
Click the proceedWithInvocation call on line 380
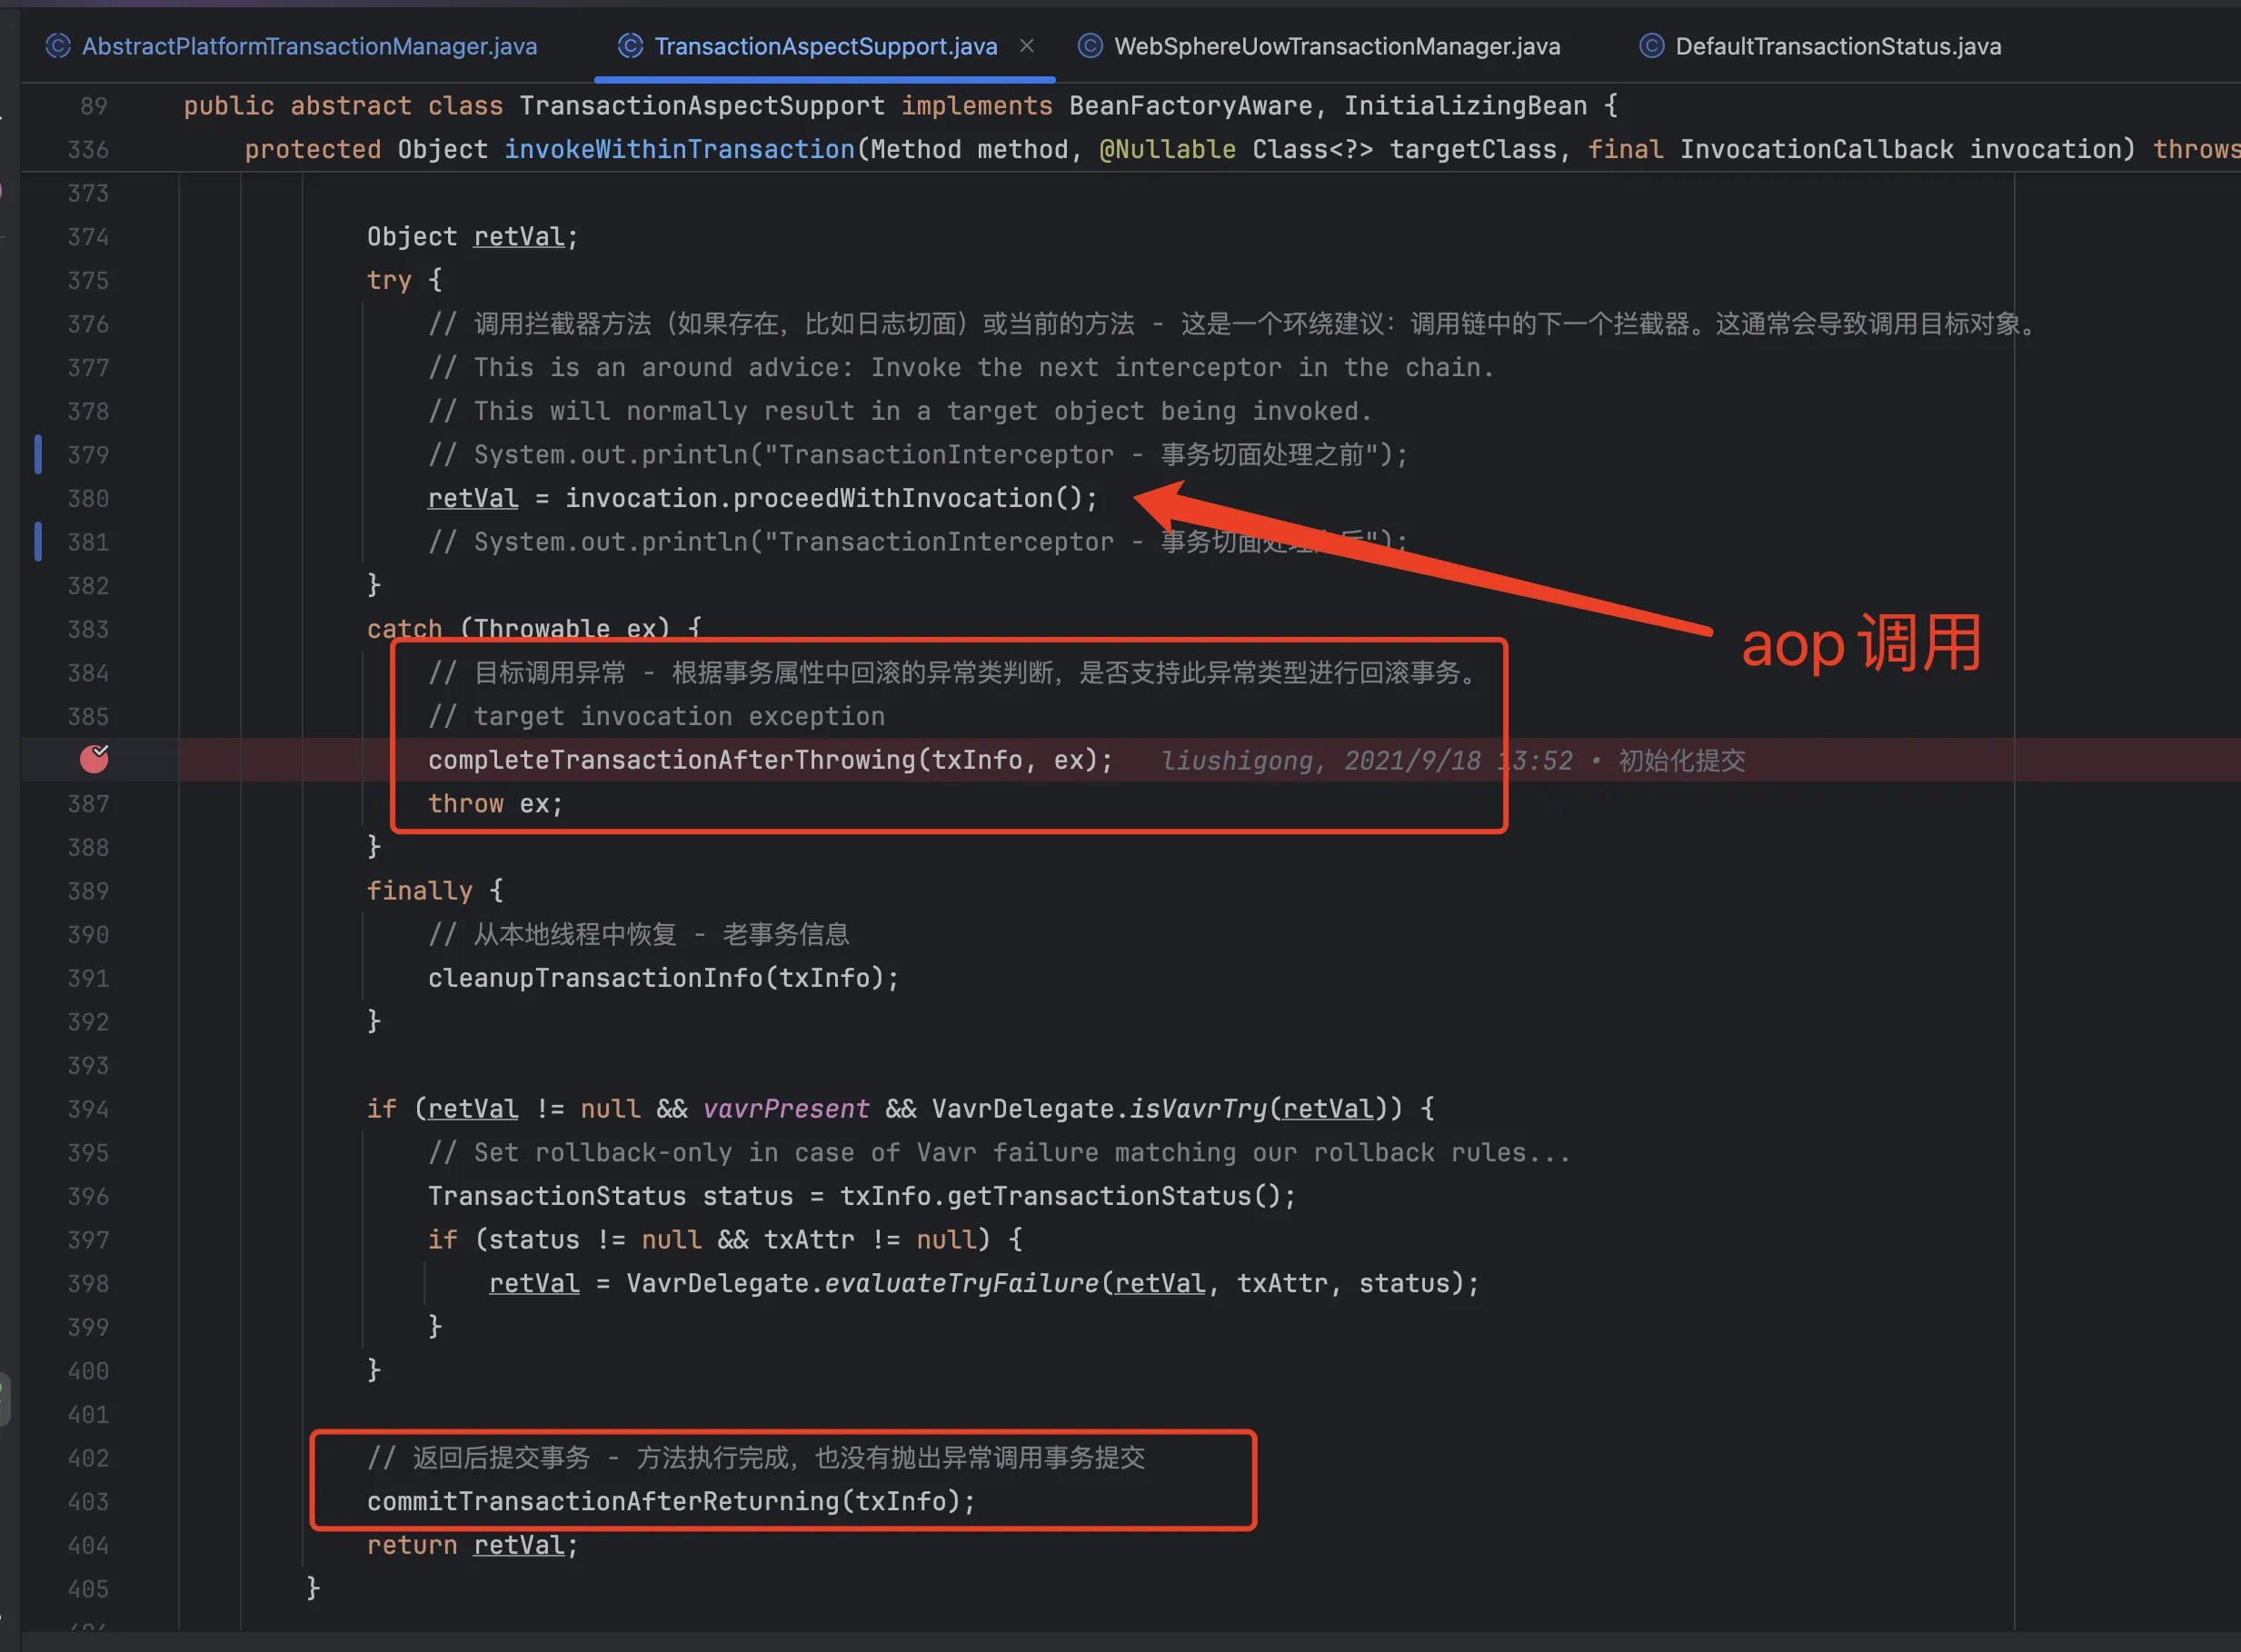coord(892,498)
